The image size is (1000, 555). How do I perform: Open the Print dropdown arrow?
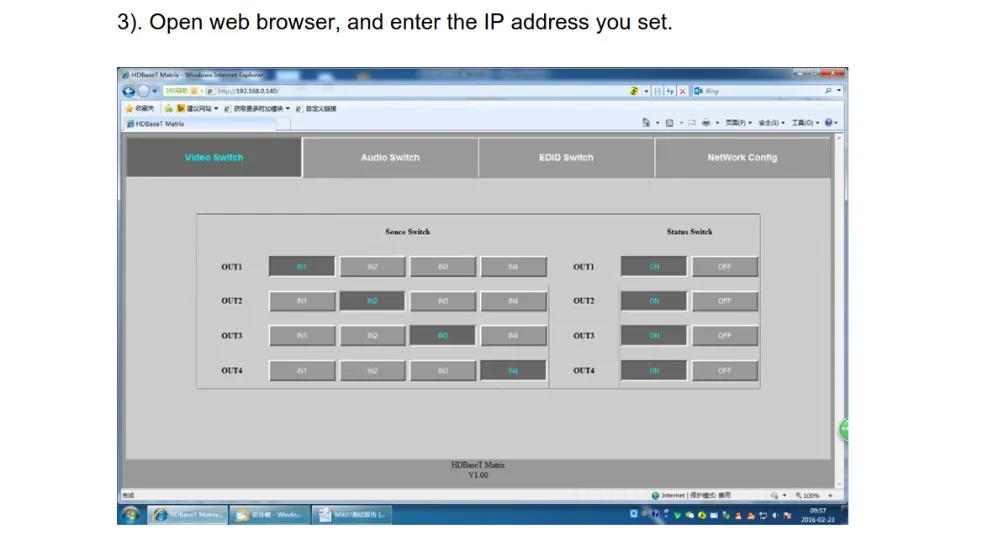[717, 122]
